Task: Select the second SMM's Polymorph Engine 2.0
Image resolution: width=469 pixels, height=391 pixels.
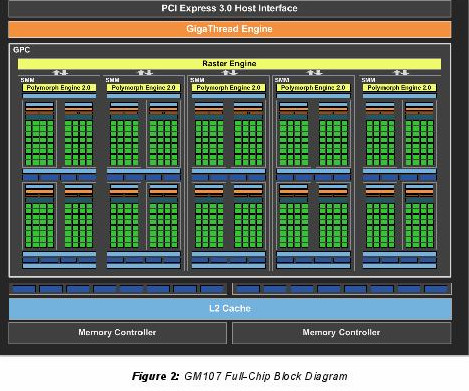Action: click(x=144, y=88)
